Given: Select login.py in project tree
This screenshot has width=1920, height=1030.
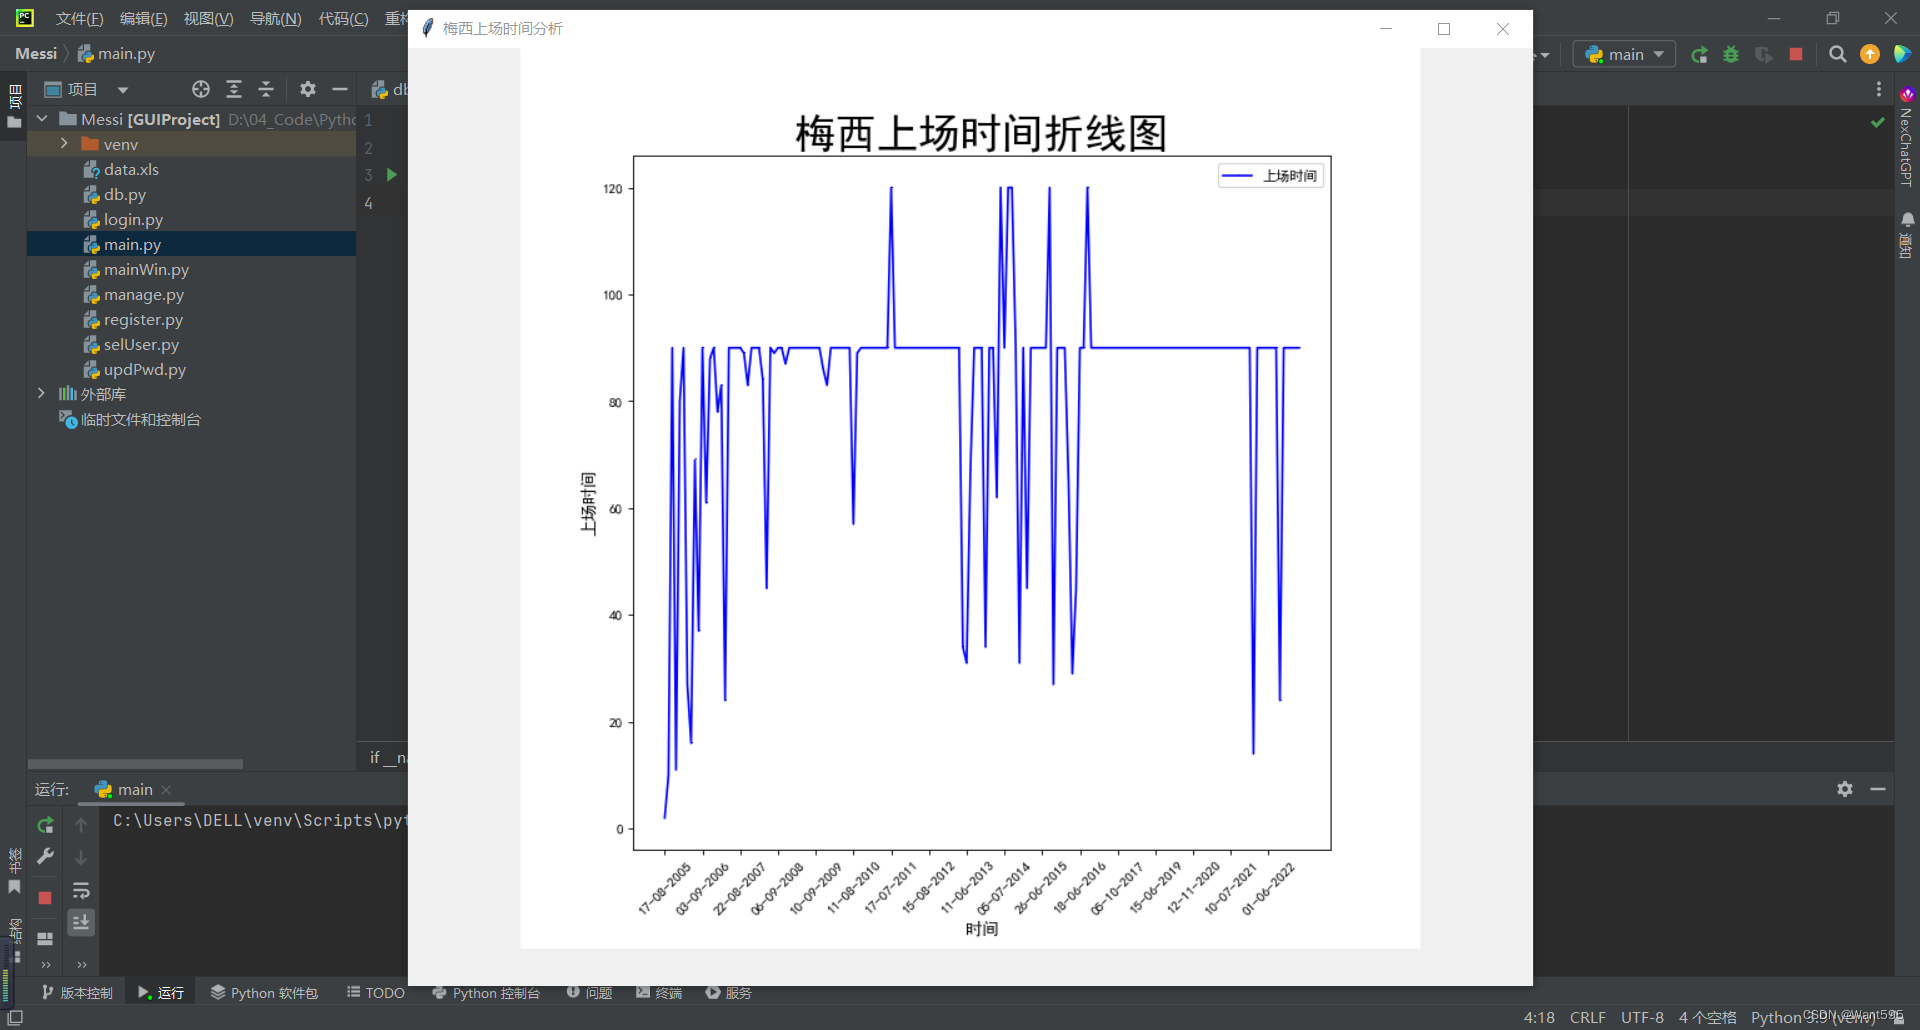Looking at the screenshot, I should tap(133, 219).
